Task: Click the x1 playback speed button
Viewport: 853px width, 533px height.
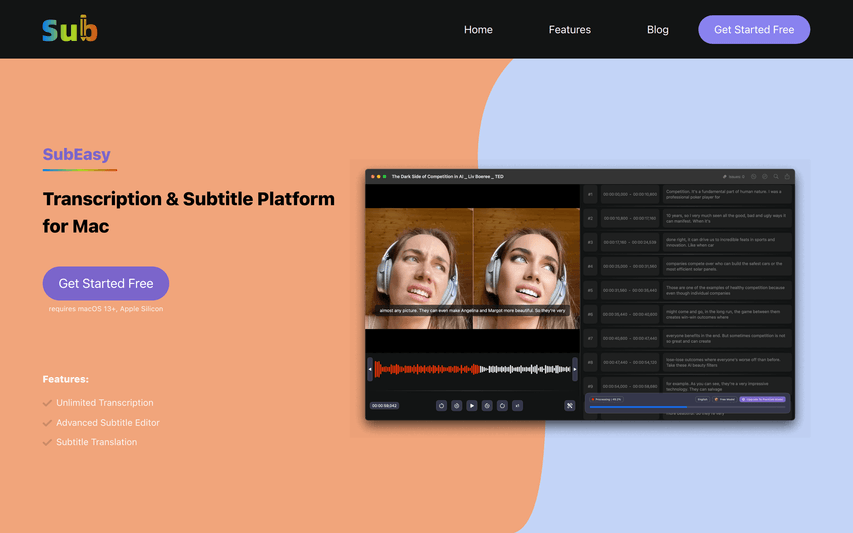Action: coord(517,406)
